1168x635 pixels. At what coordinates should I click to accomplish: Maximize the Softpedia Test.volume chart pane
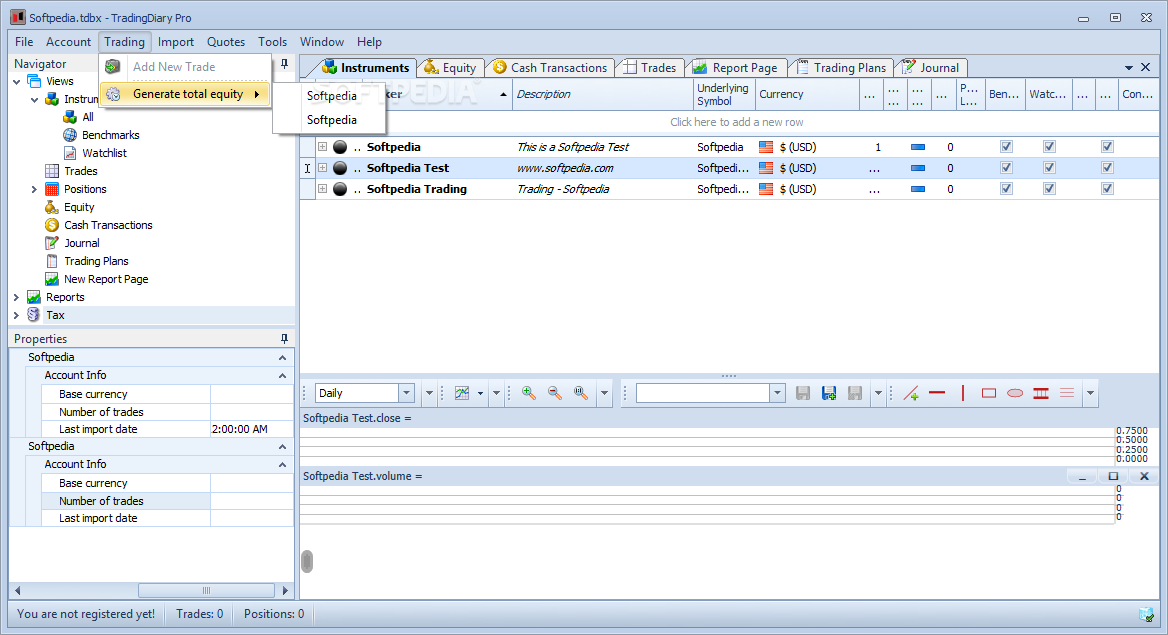point(1113,476)
